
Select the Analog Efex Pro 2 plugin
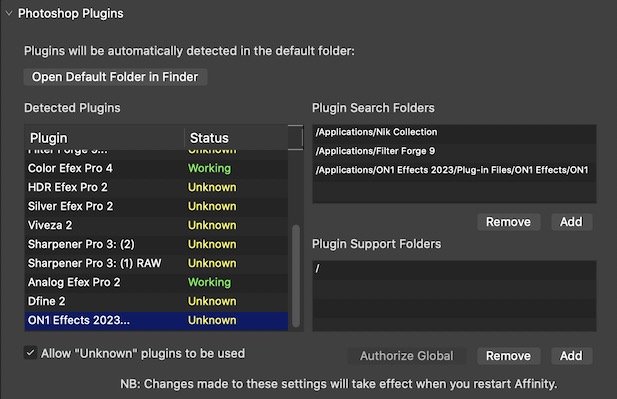[156, 282]
